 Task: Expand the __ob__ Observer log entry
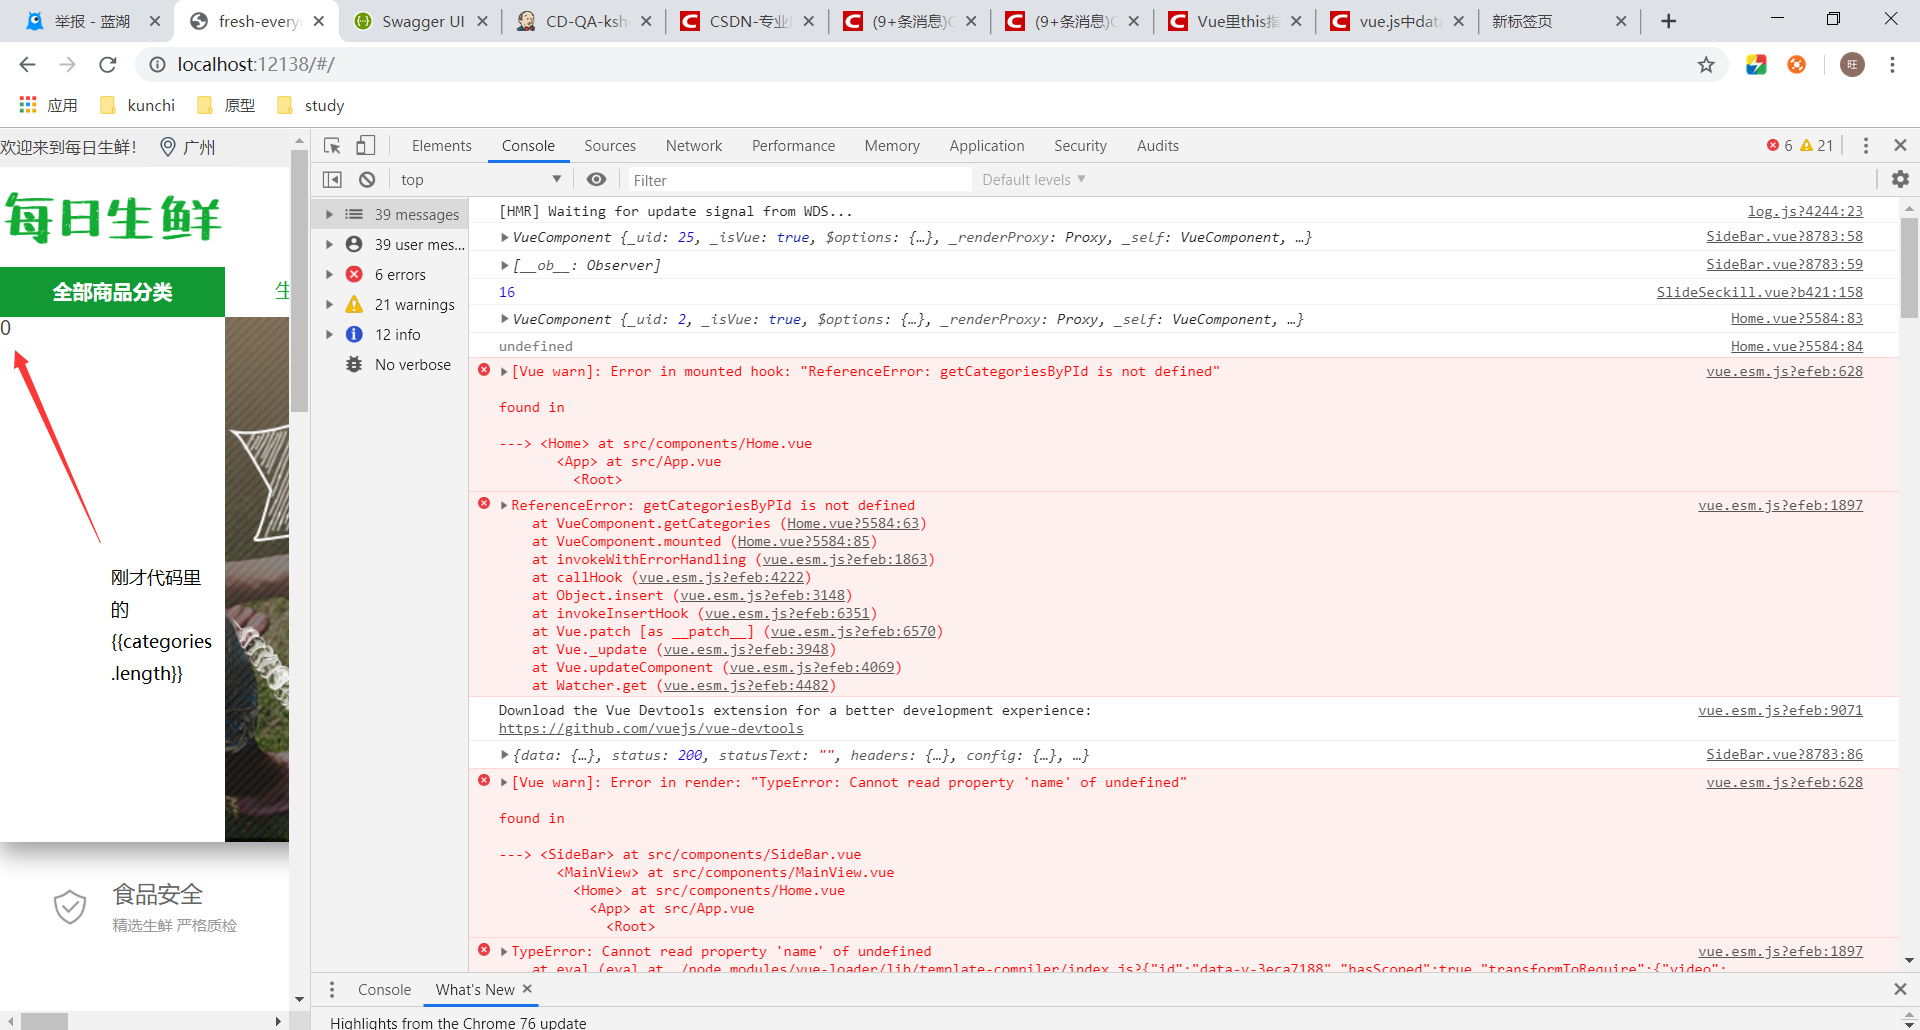pos(505,266)
